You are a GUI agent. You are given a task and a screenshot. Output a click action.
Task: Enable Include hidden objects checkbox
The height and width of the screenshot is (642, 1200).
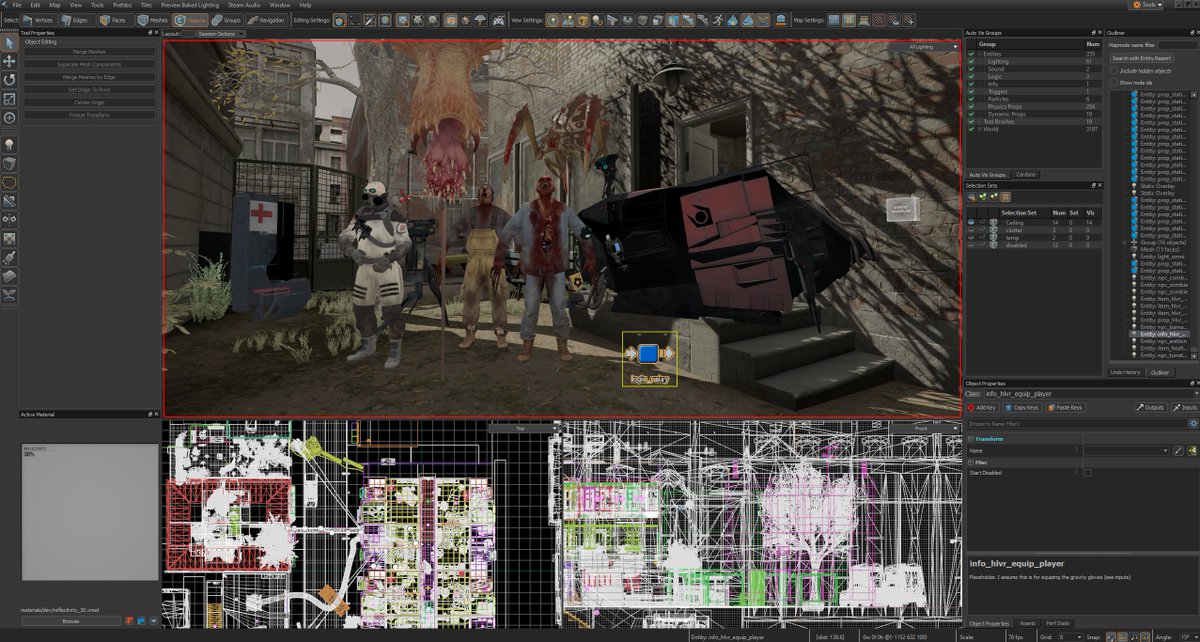1114,70
